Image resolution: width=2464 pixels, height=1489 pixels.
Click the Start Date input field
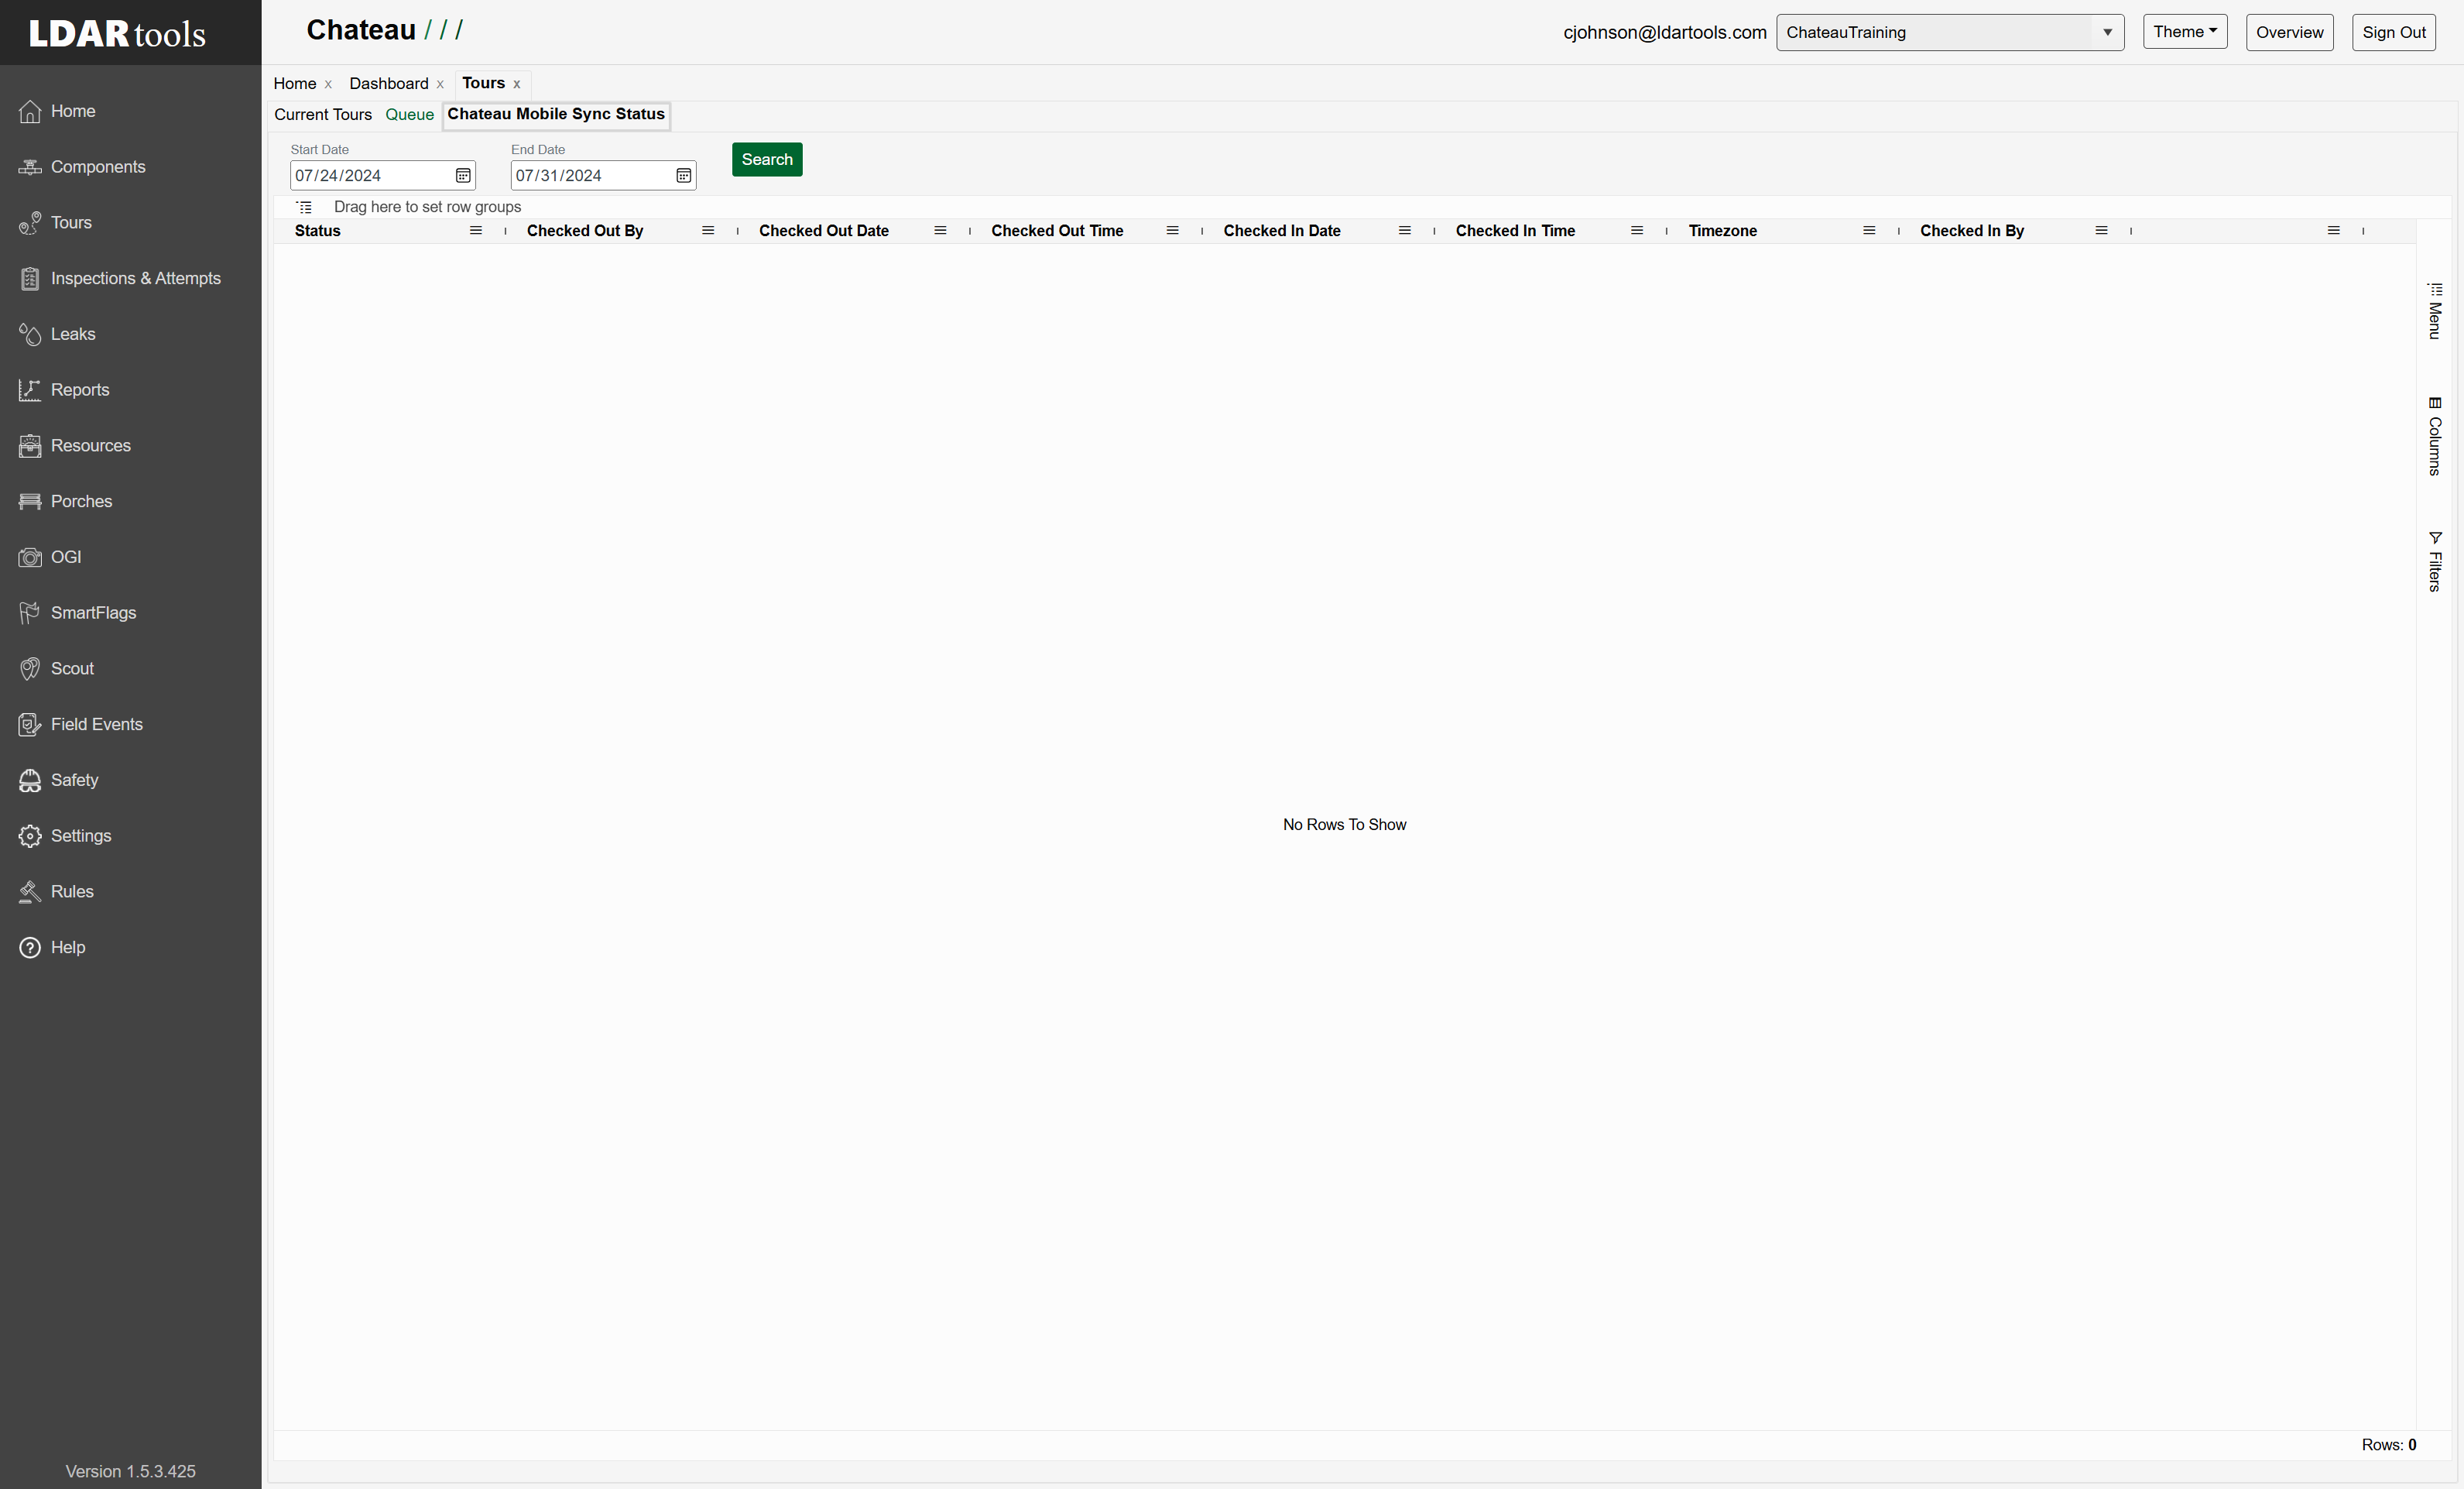[x=383, y=176]
